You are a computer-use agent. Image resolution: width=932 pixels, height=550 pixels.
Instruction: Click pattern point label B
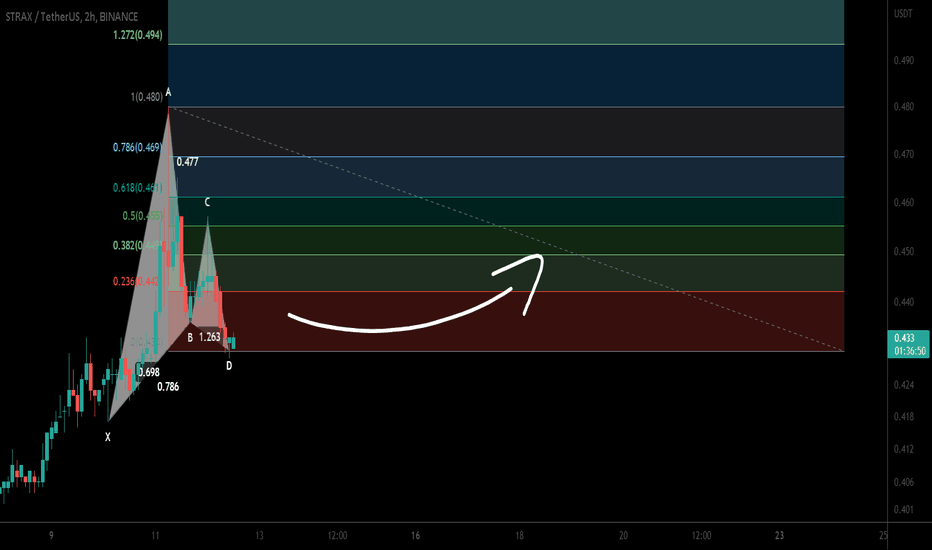click(190, 338)
